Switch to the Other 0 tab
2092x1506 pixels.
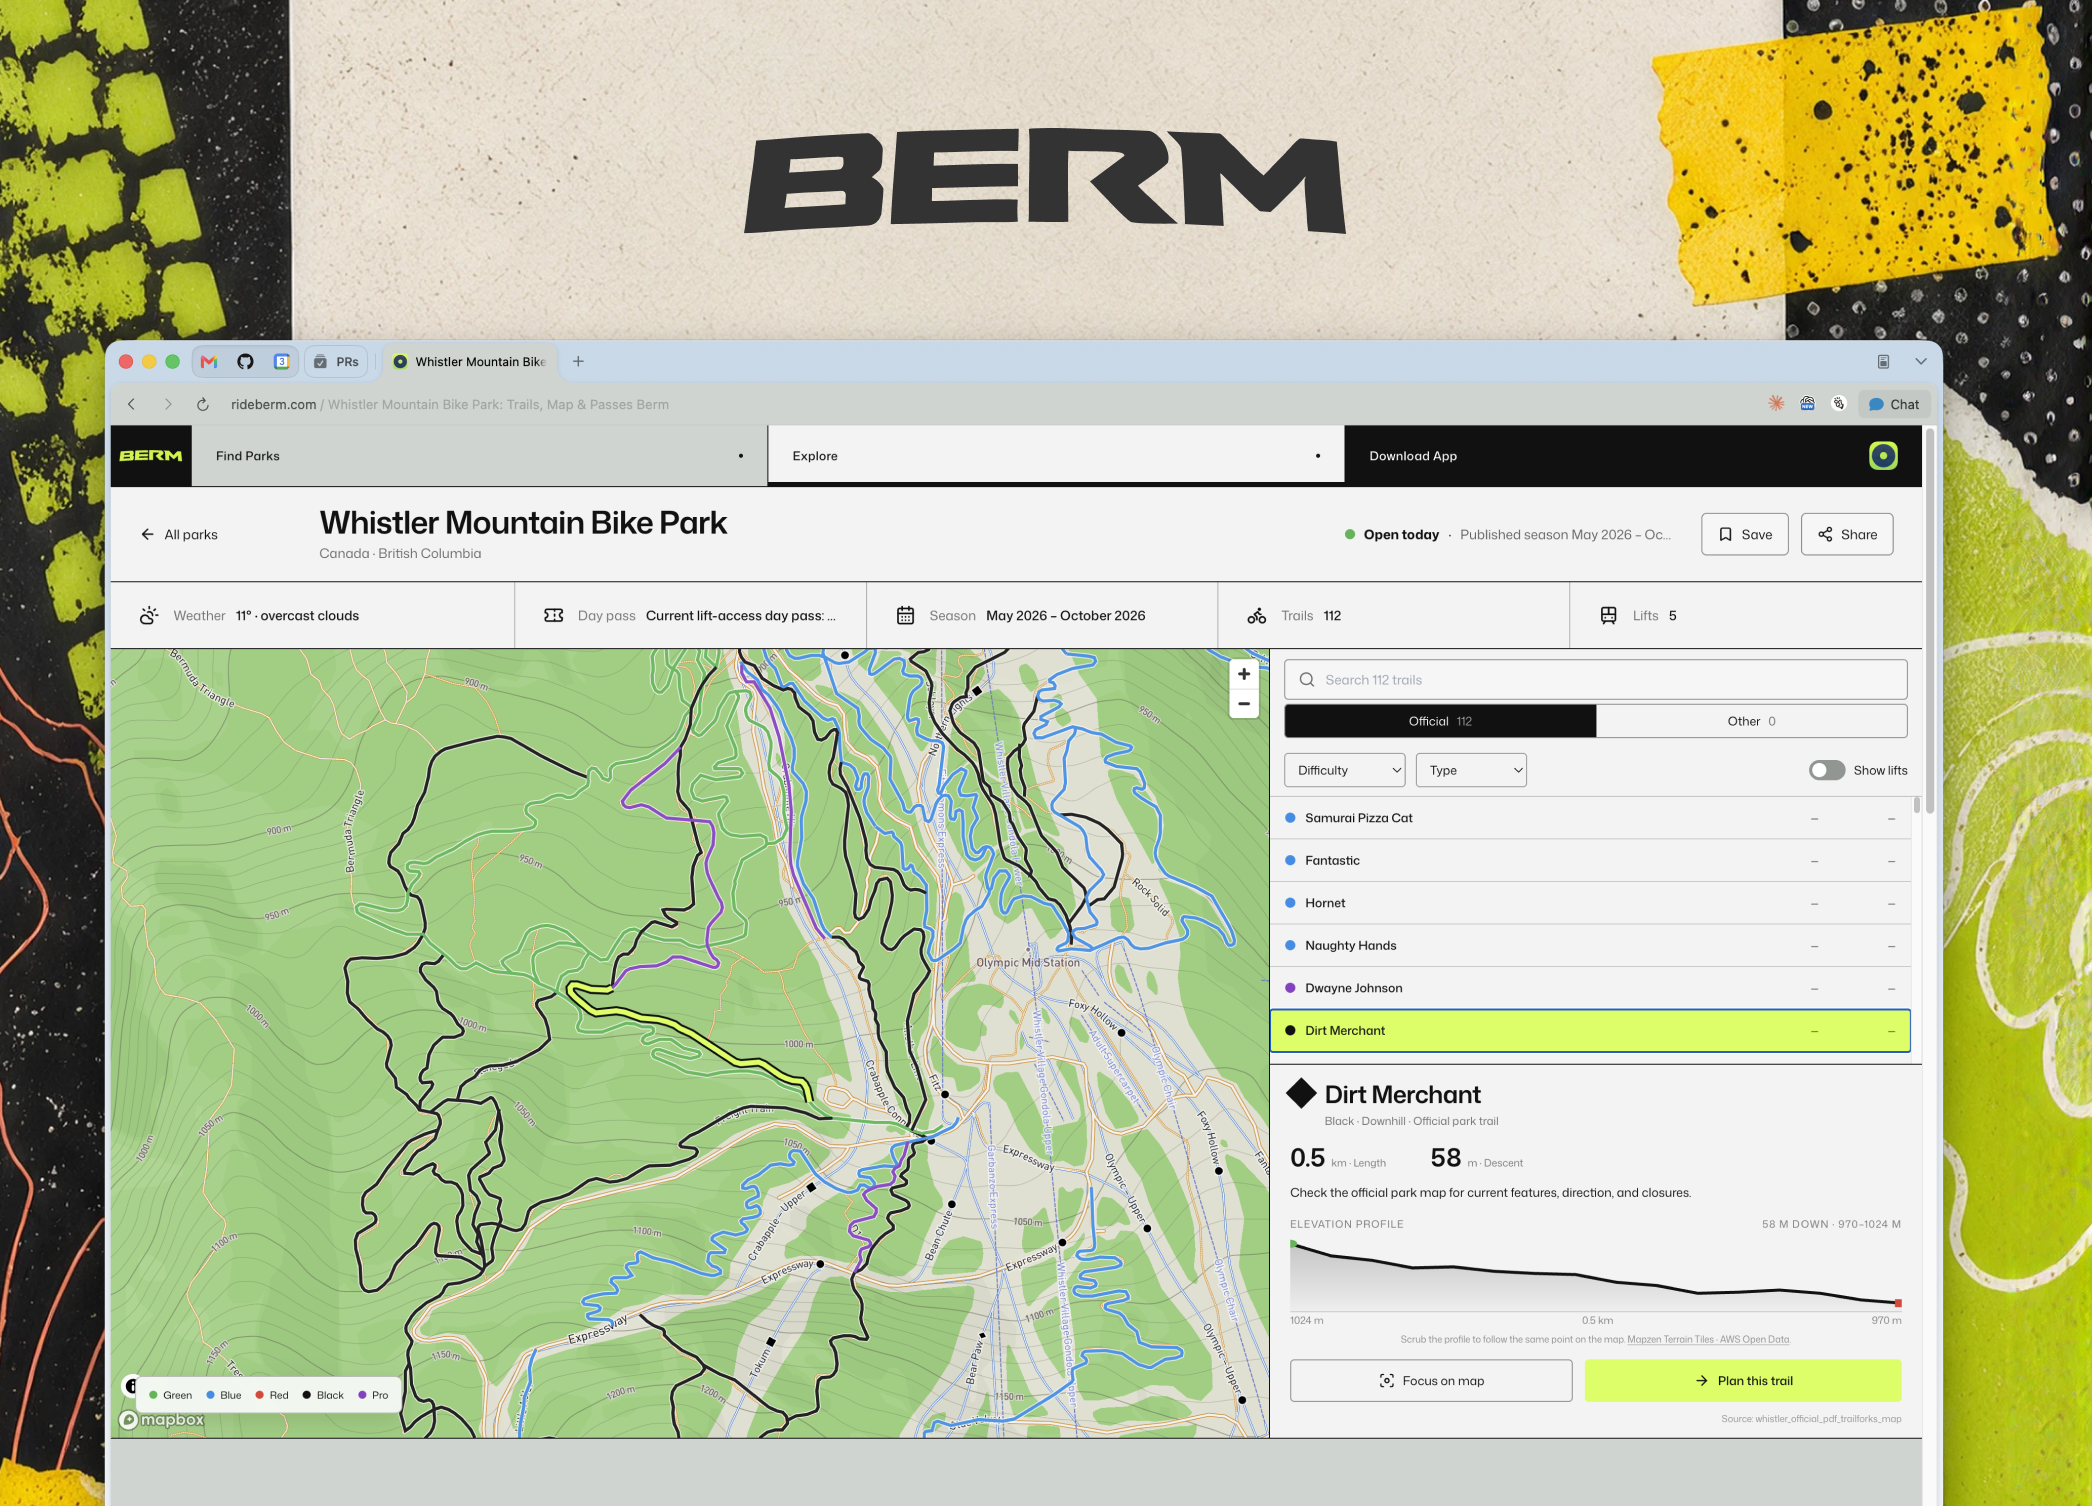[x=1752, y=721]
